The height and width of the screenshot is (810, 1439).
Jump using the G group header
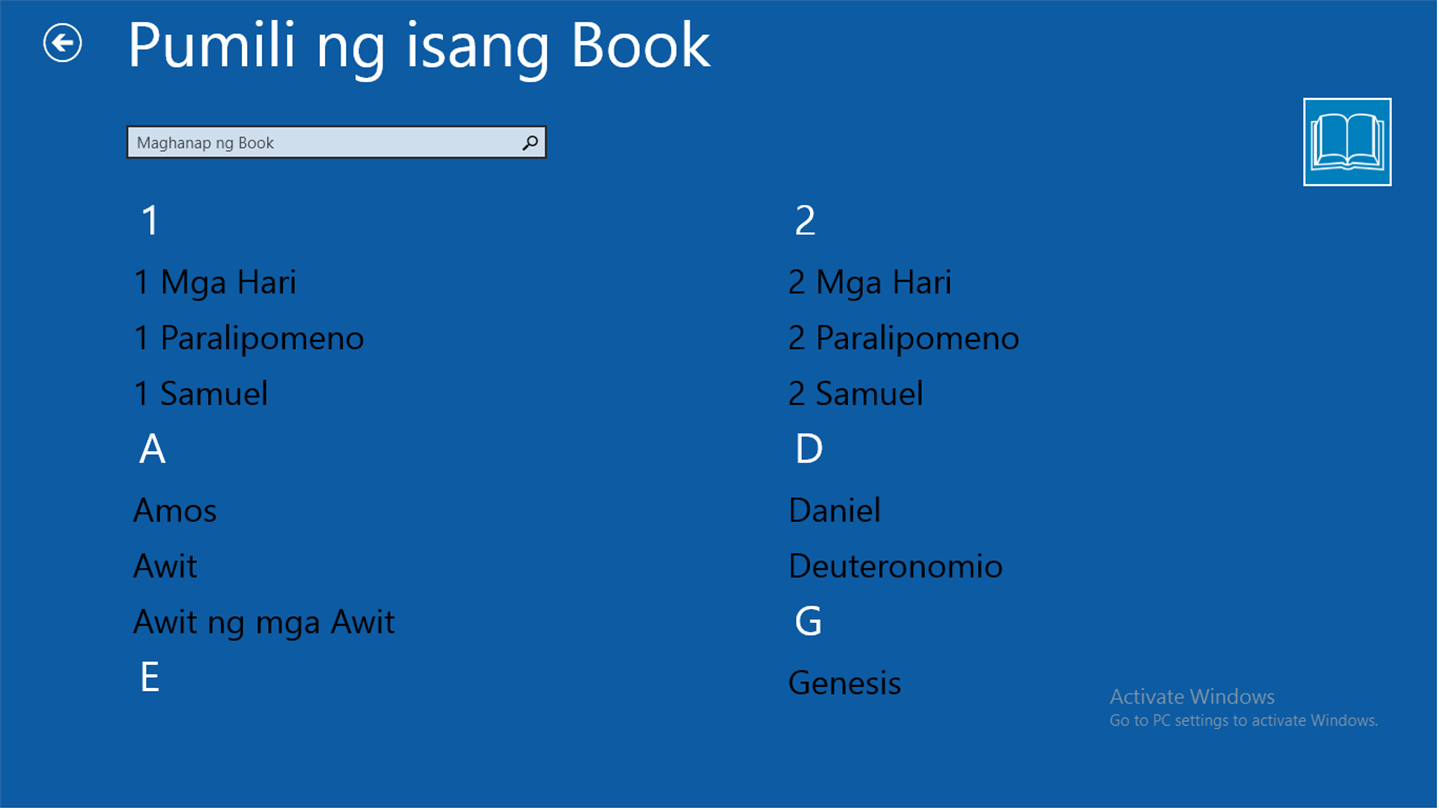point(808,622)
